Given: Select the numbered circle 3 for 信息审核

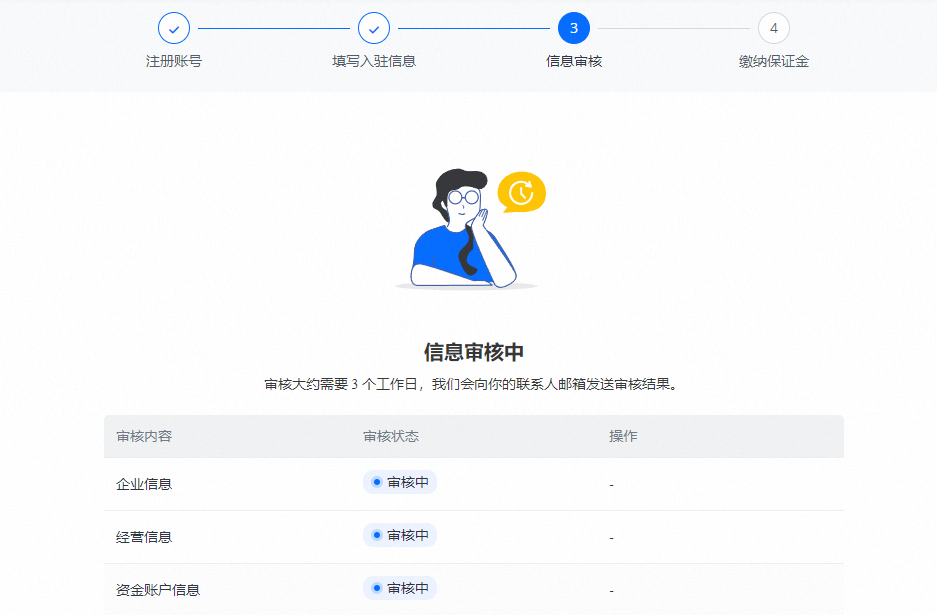Looking at the screenshot, I should coord(573,28).
